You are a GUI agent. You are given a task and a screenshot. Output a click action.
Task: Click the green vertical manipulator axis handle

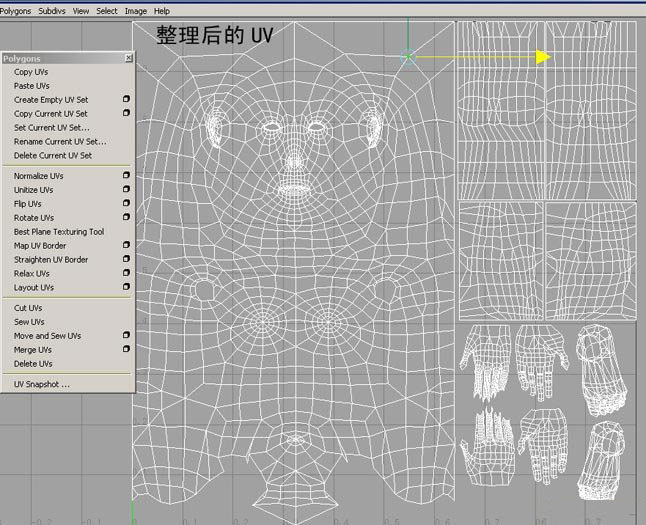click(408, 35)
